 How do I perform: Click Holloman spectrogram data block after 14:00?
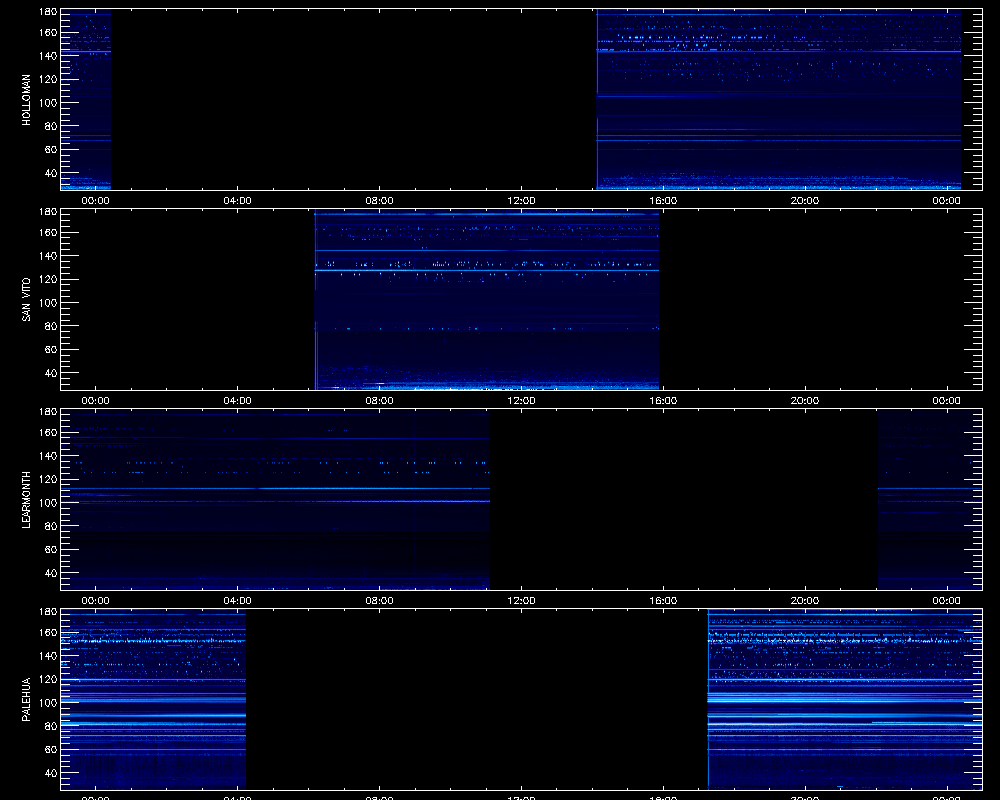[779, 100]
